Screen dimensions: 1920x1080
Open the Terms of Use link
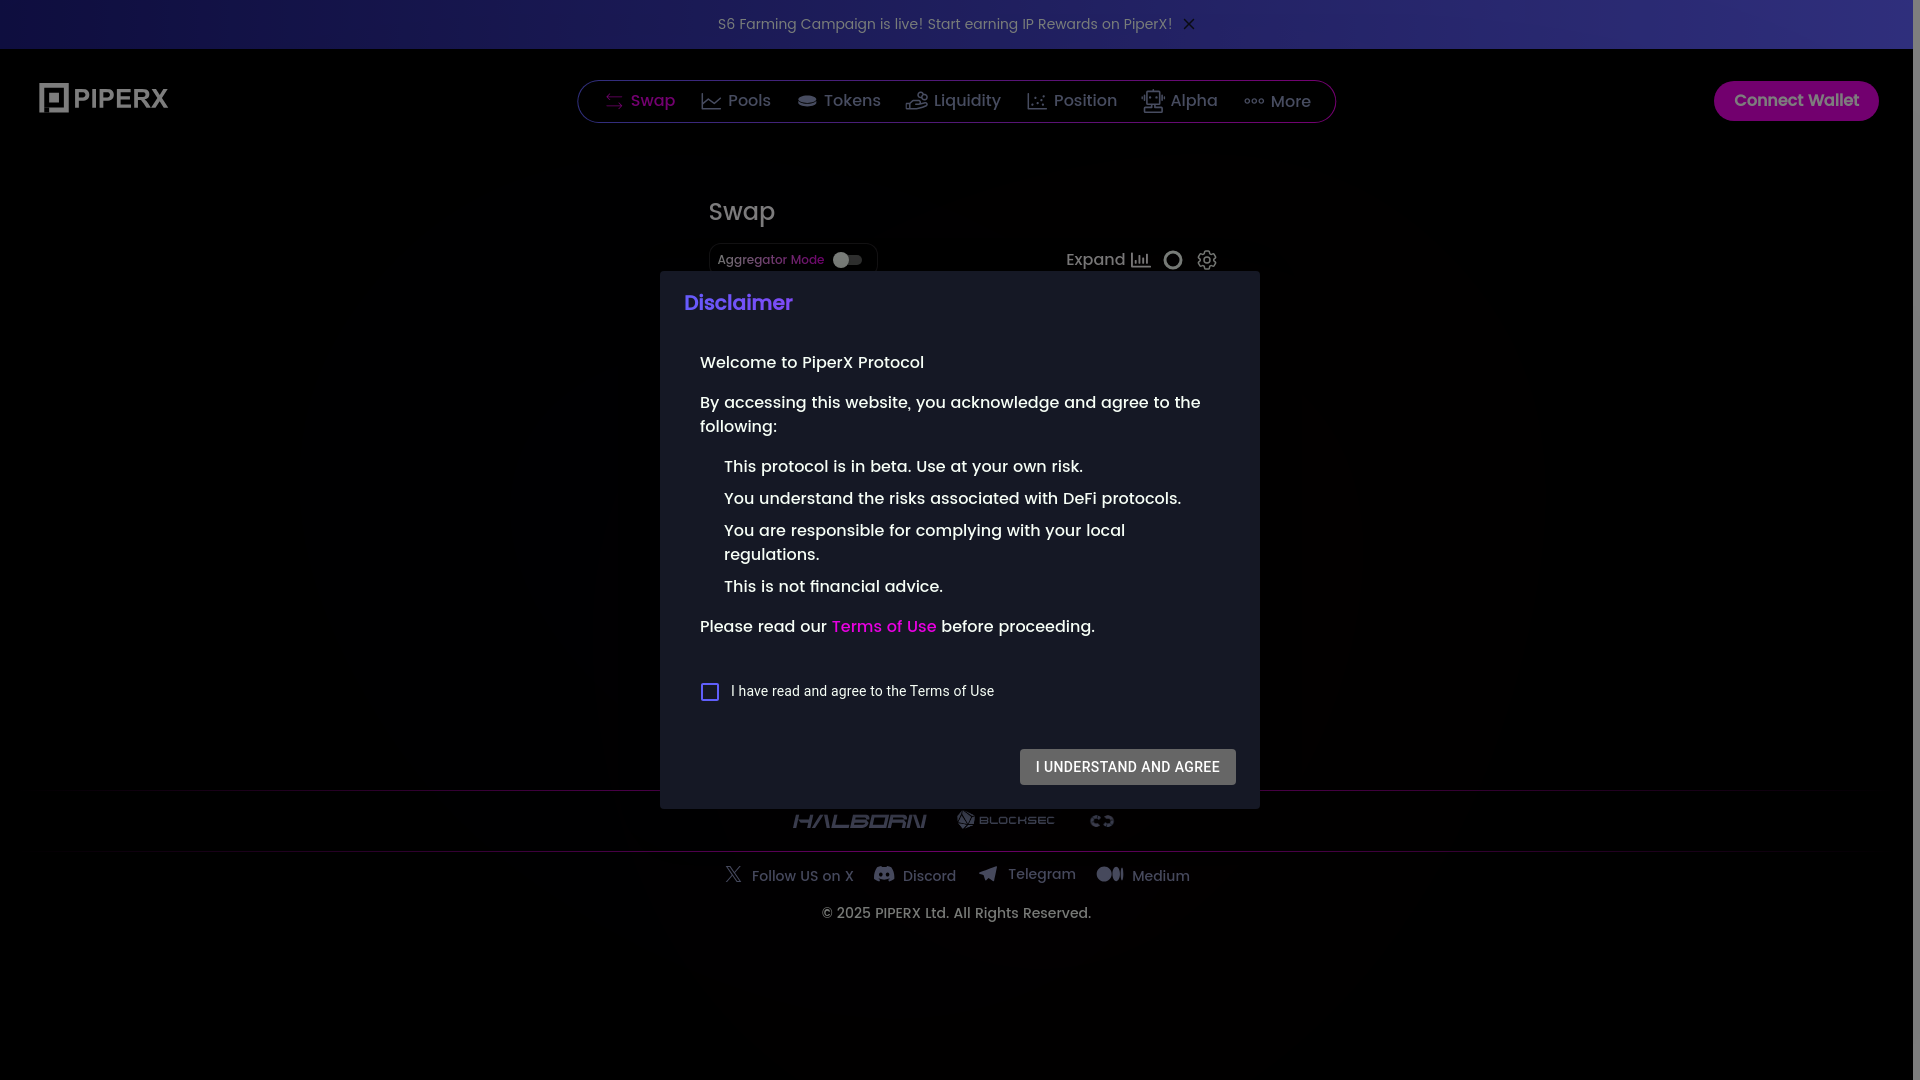click(x=884, y=627)
